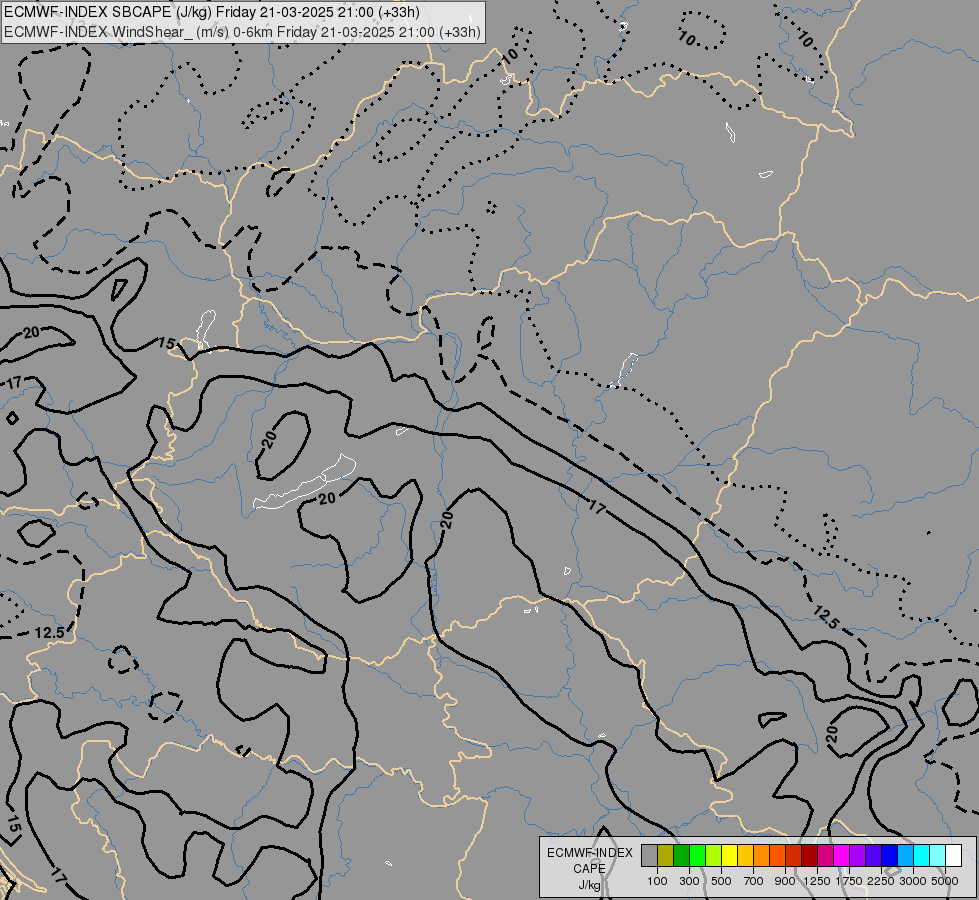Image resolution: width=979 pixels, height=900 pixels.
Task: Pick the saturated cyan legend swatch
Action: (x=922, y=855)
